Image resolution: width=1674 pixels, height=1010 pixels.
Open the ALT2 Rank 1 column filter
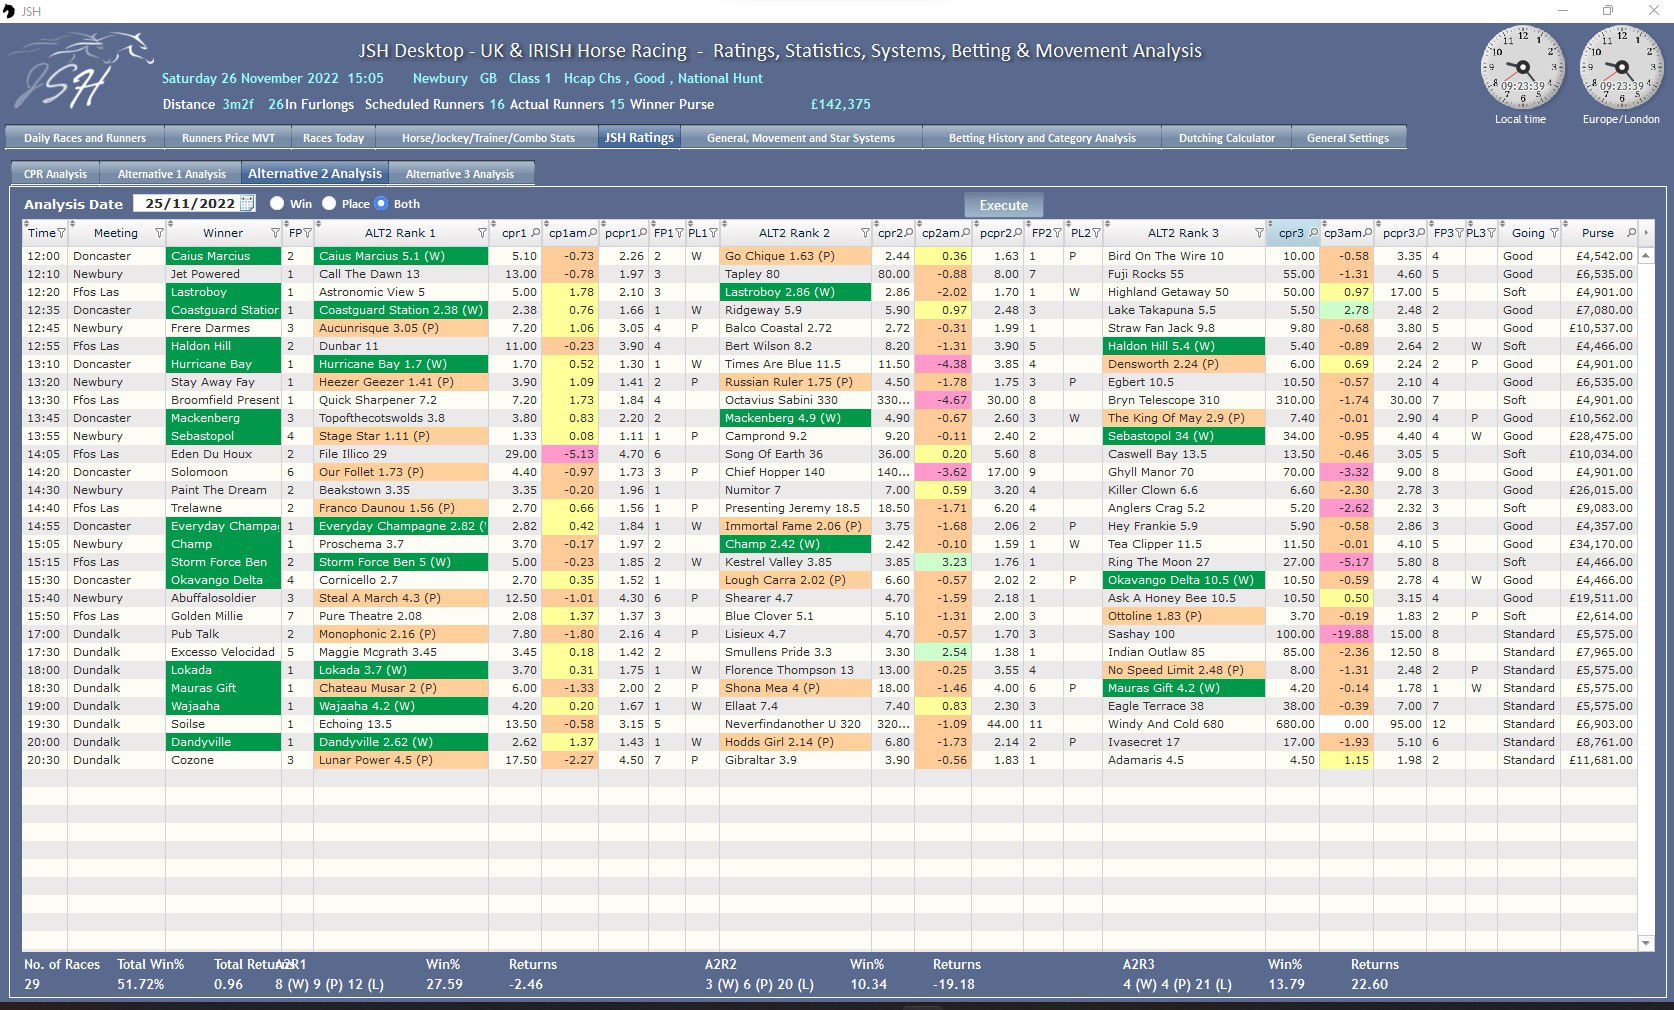click(x=482, y=233)
